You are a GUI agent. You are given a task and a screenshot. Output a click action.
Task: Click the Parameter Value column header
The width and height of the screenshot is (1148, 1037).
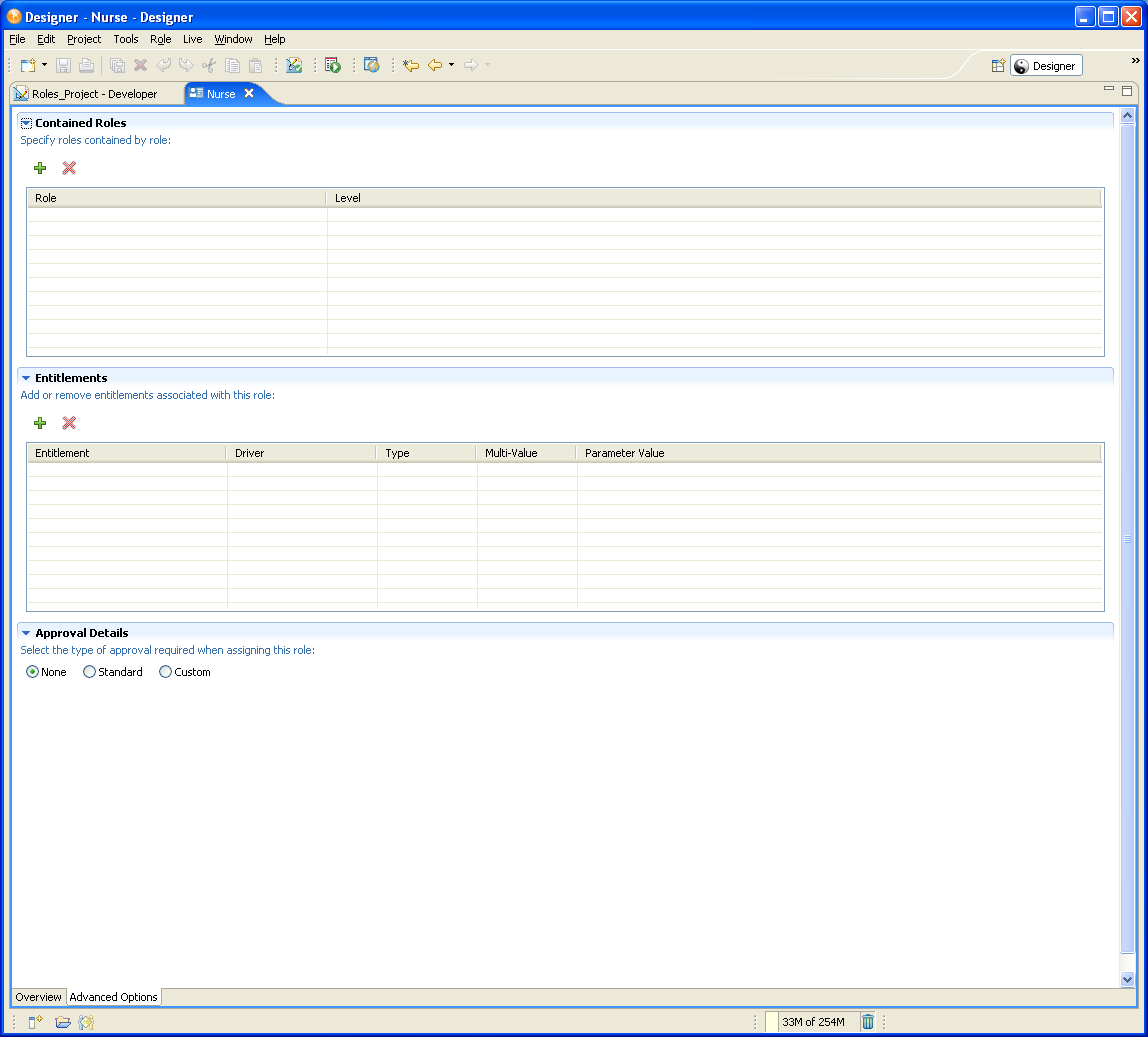pyautogui.click(x=839, y=453)
